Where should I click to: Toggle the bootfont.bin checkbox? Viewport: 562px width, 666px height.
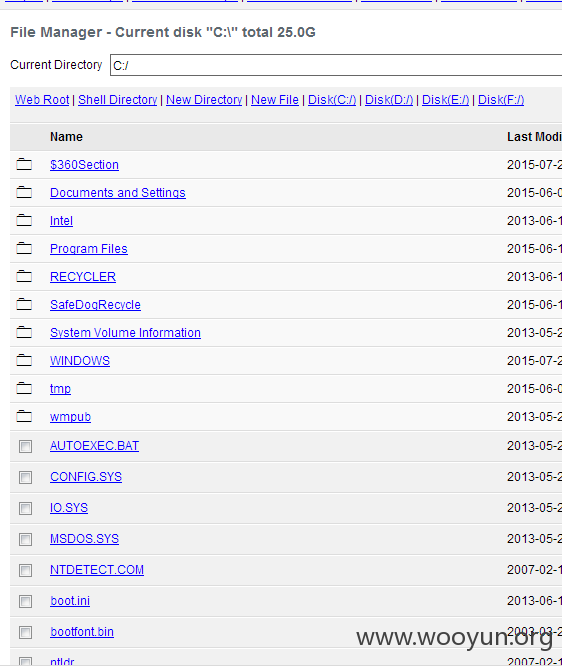tap(25, 632)
